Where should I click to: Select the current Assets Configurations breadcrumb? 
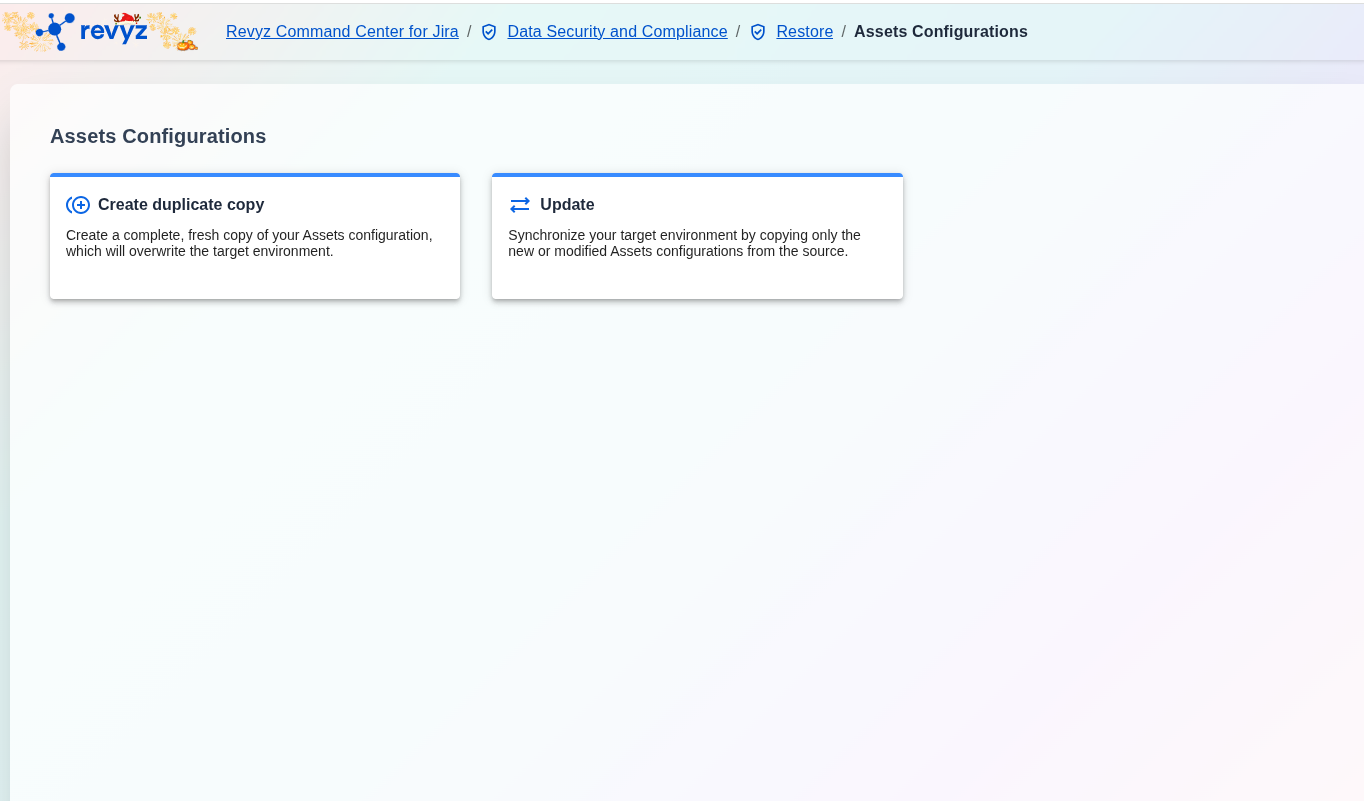tap(940, 32)
